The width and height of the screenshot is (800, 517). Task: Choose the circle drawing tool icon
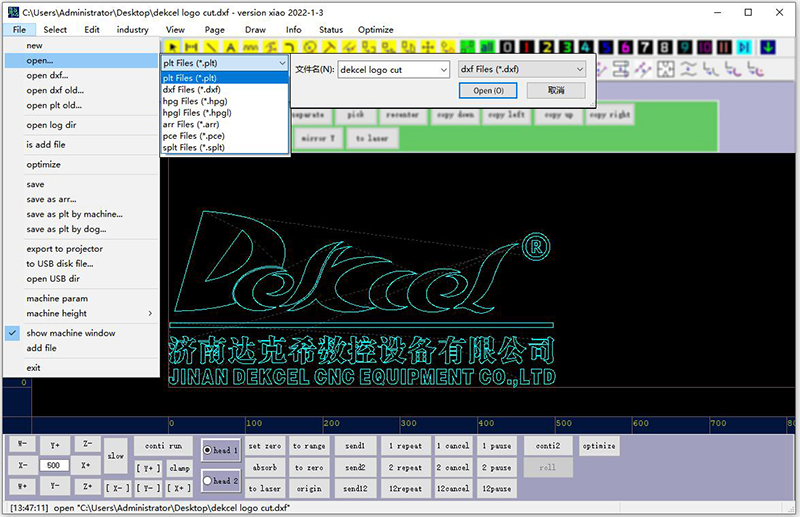pos(309,47)
